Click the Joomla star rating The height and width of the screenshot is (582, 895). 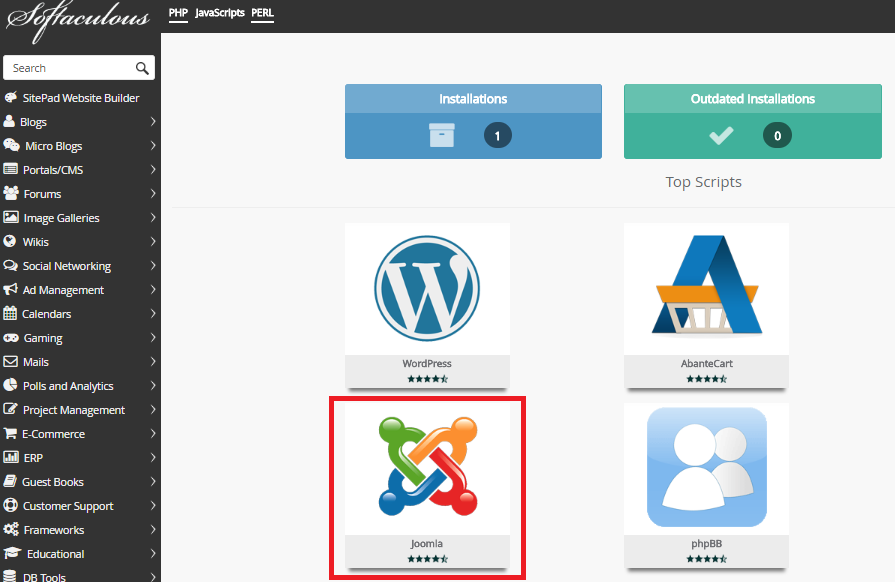(428, 559)
